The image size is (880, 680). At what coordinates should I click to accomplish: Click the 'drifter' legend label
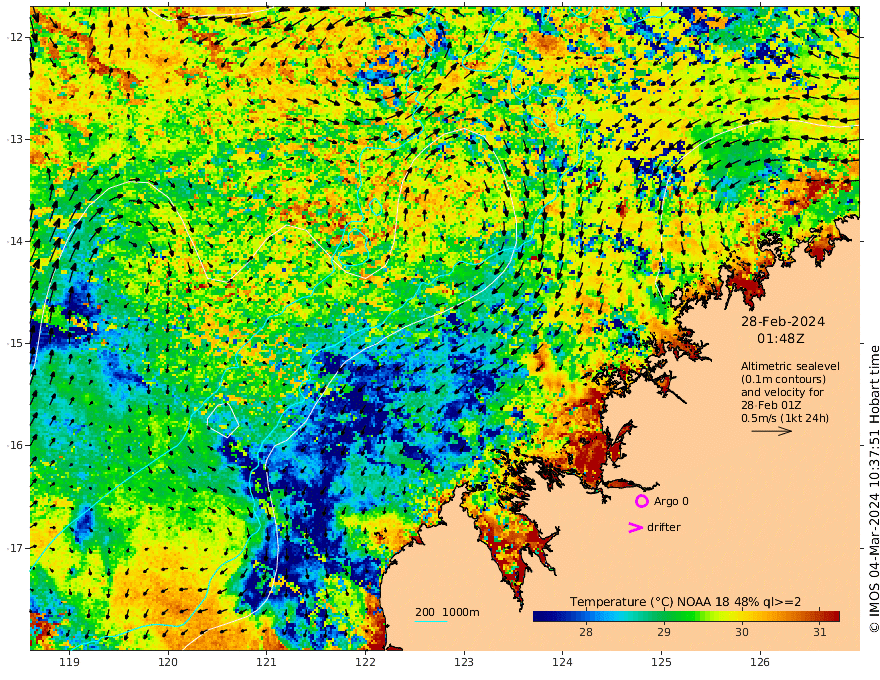pos(664,527)
